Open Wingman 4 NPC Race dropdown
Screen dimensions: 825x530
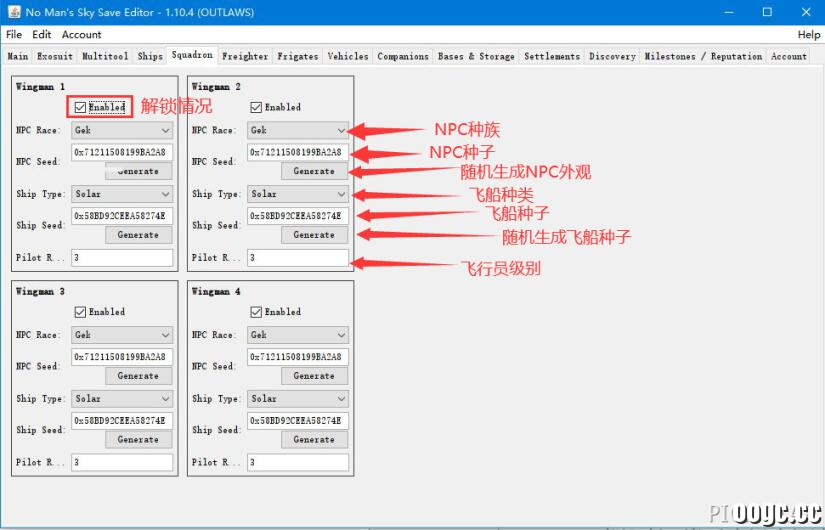(x=297, y=335)
